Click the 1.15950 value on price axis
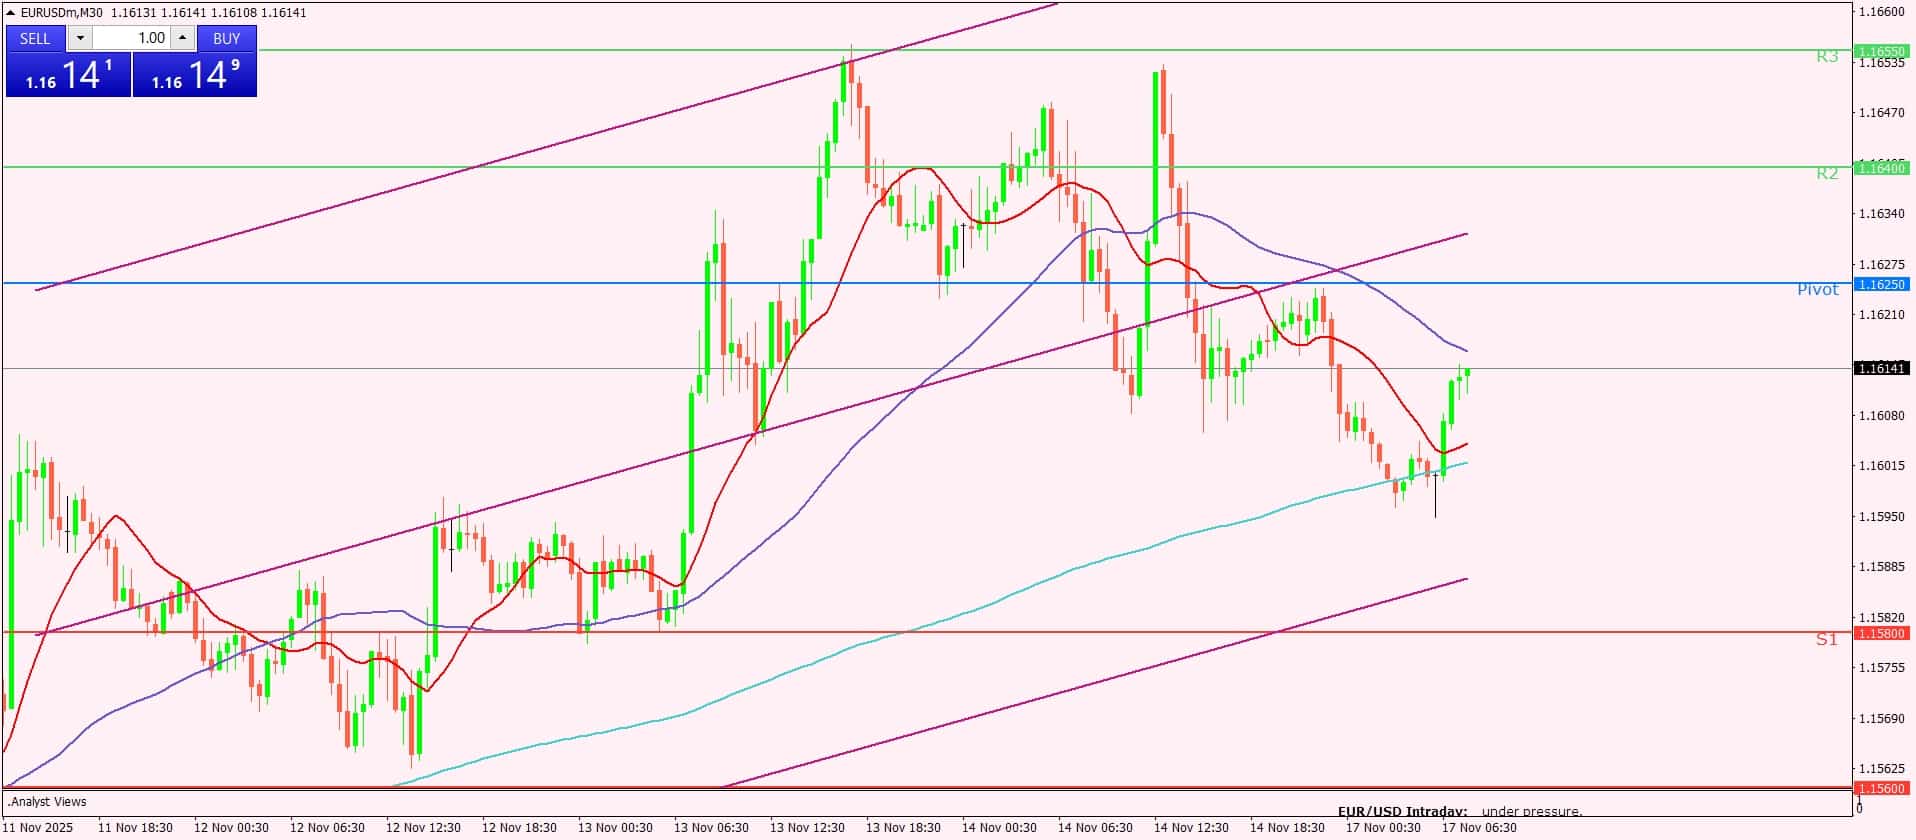The width and height of the screenshot is (1916, 840). (1881, 517)
